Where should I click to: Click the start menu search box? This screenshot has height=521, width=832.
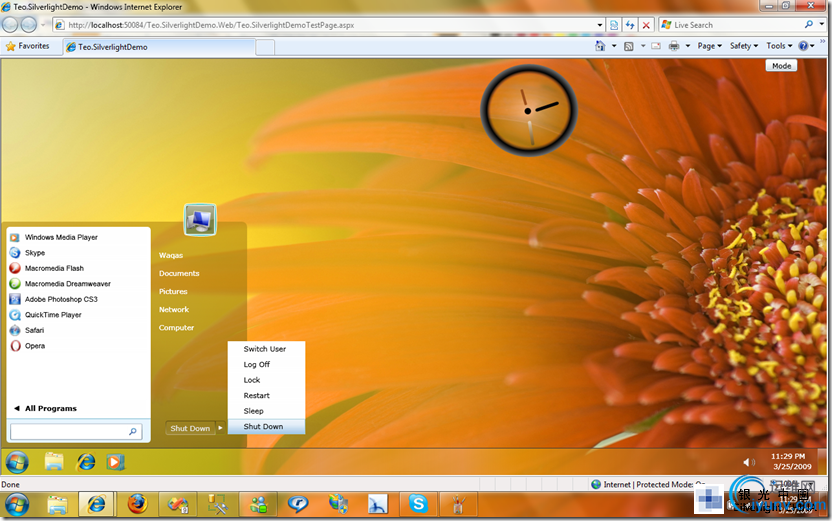coord(76,431)
